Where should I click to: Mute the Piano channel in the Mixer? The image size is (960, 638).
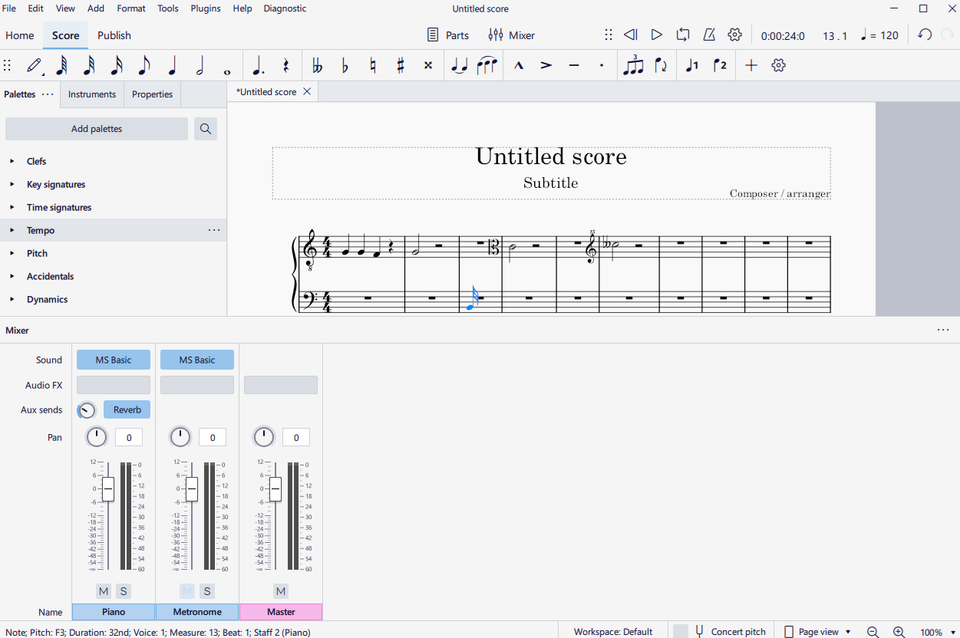coord(103,591)
